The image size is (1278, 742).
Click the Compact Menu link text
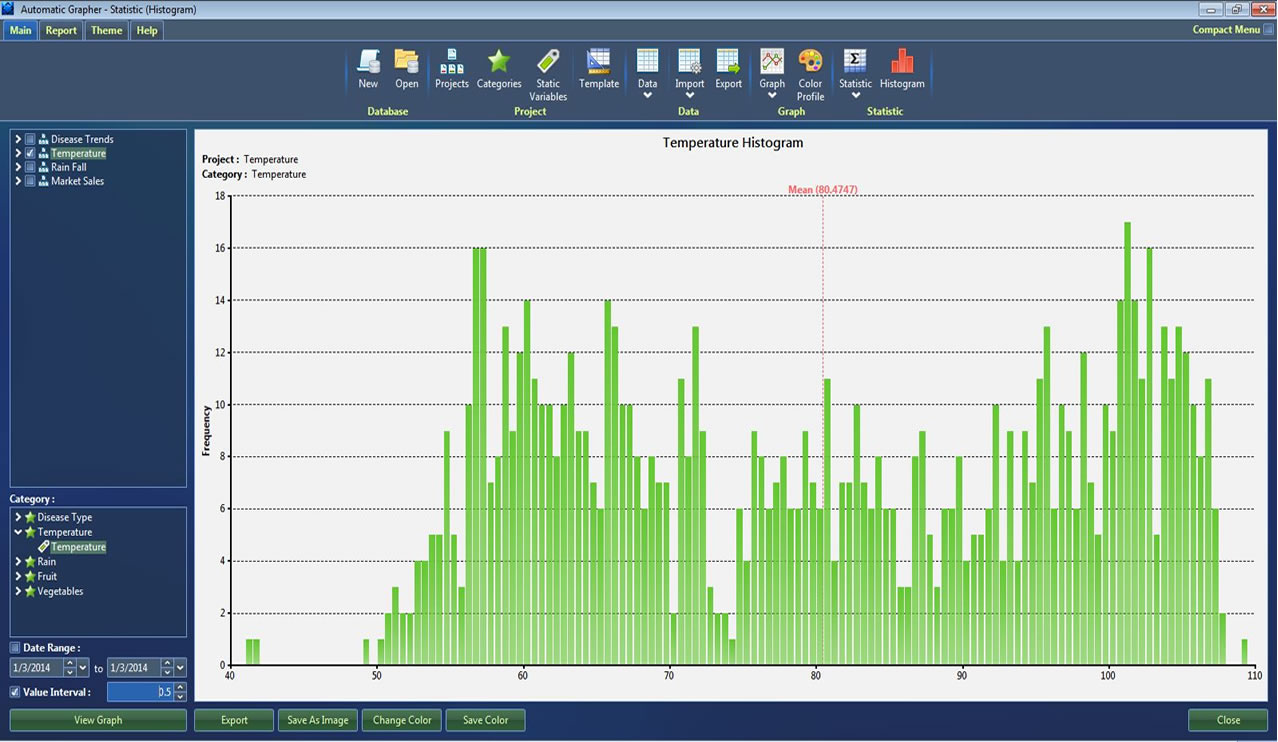(1226, 30)
